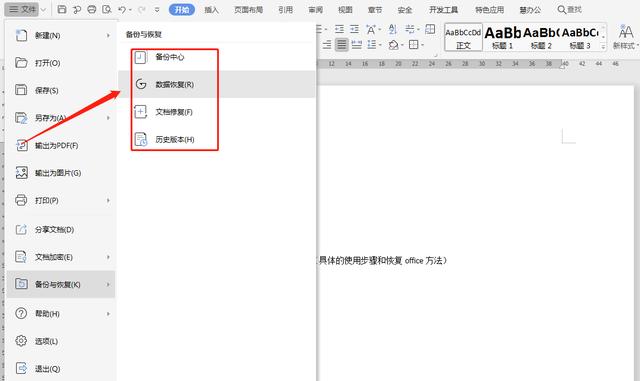Click the Save disk icon in quick access toolbar

62,9
